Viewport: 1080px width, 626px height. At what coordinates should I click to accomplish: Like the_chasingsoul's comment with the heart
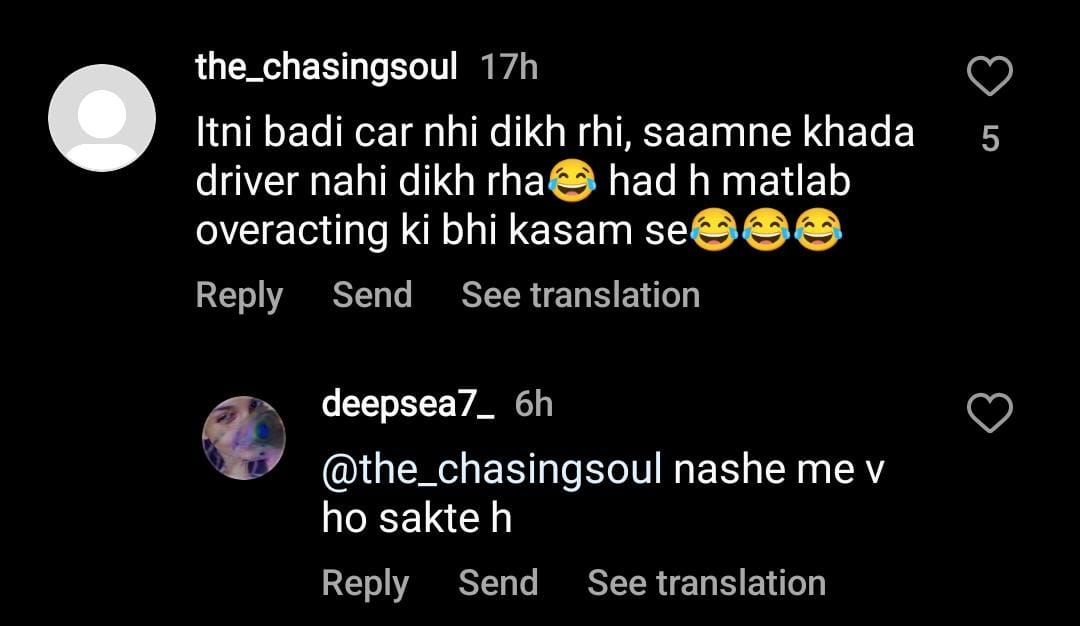click(x=990, y=77)
